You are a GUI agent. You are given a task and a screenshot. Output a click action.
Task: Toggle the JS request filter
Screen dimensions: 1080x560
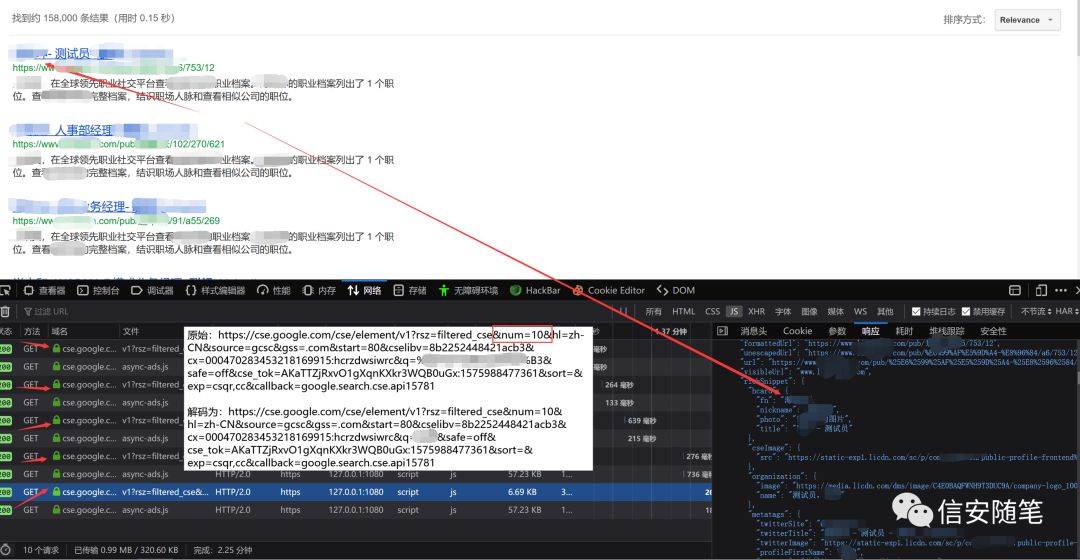[x=734, y=311]
